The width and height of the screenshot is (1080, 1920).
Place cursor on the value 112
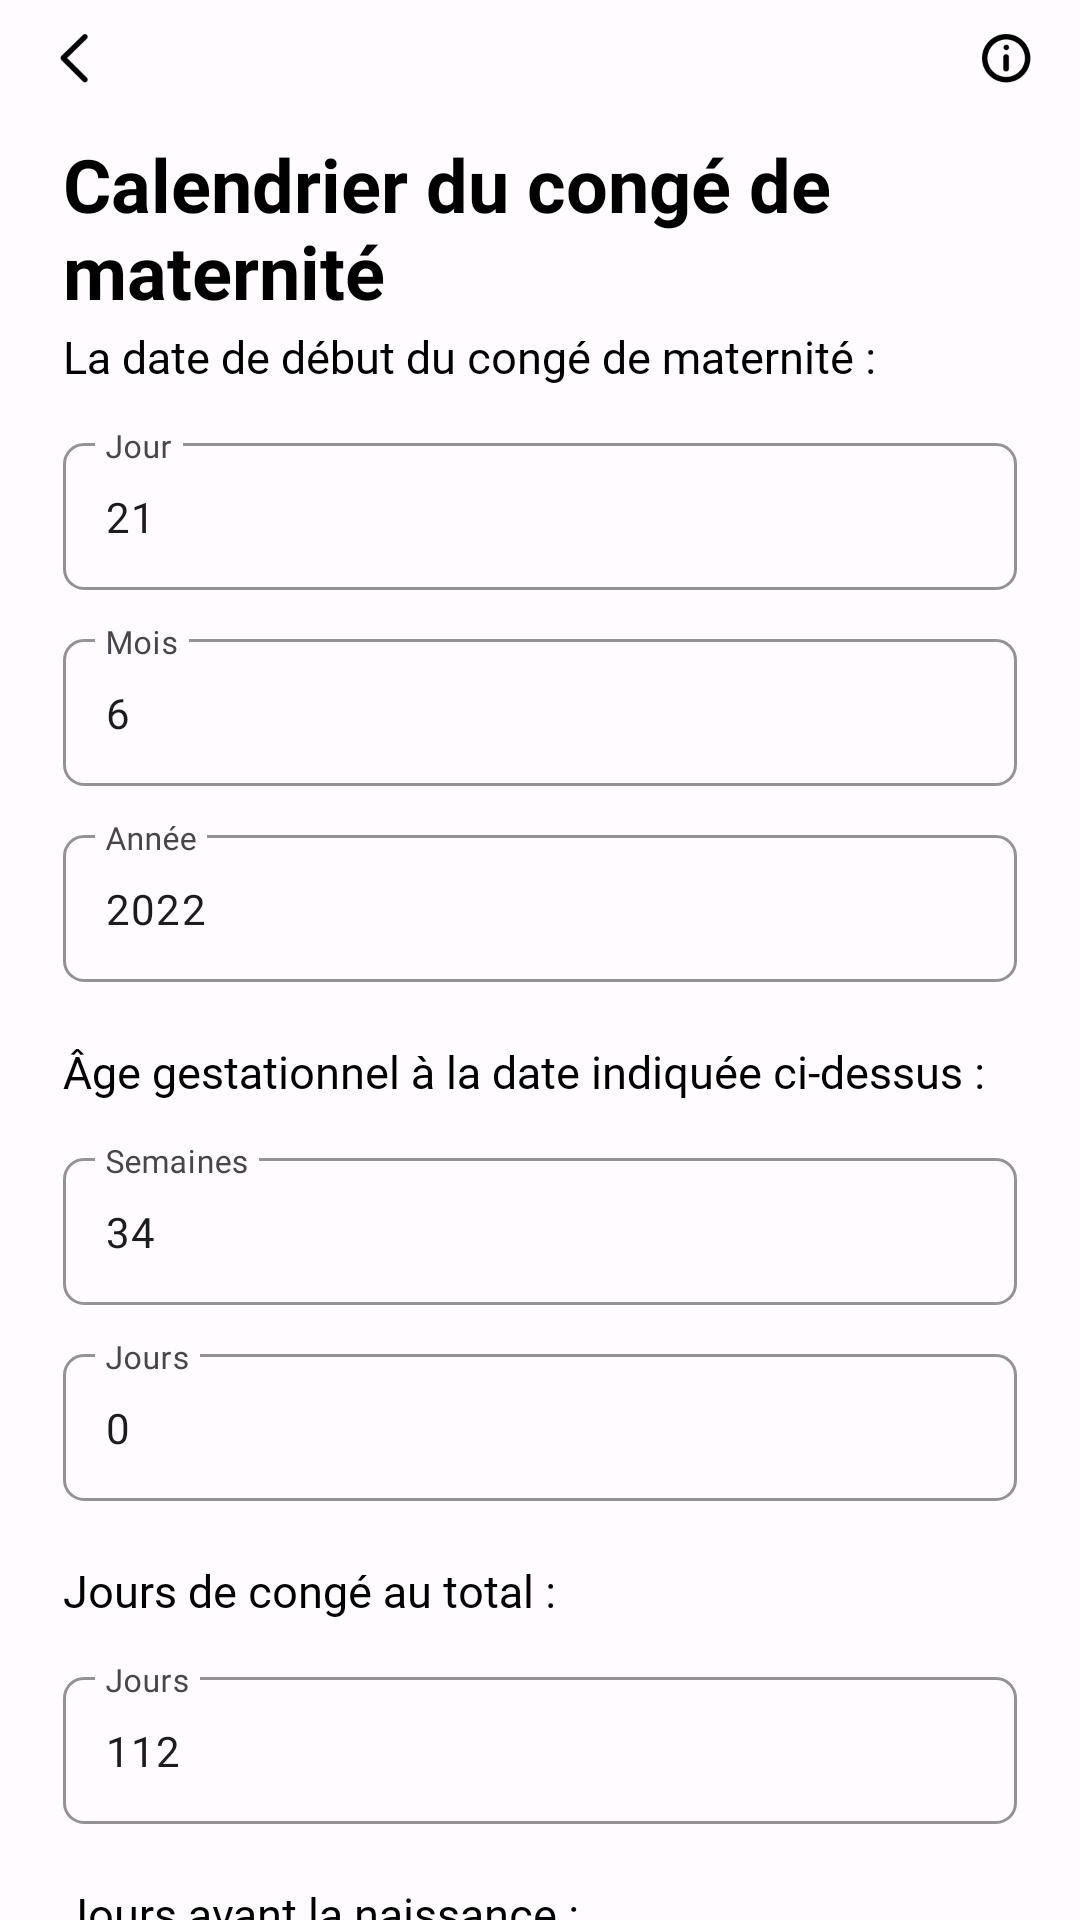143,1753
